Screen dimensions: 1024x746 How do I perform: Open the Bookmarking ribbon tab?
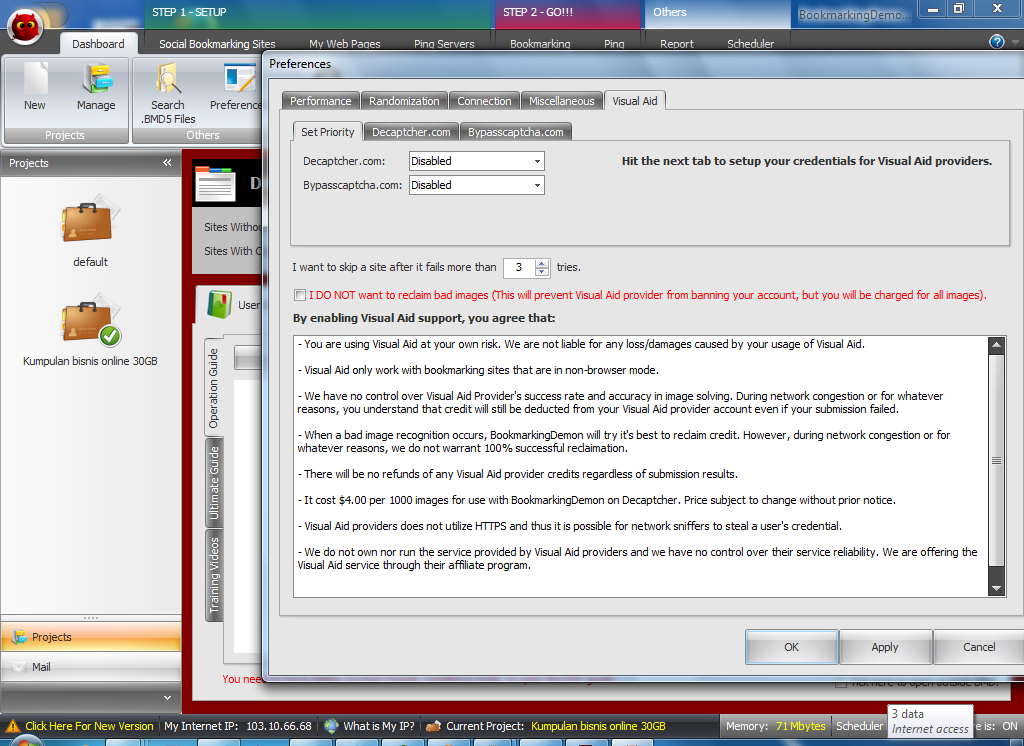540,44
